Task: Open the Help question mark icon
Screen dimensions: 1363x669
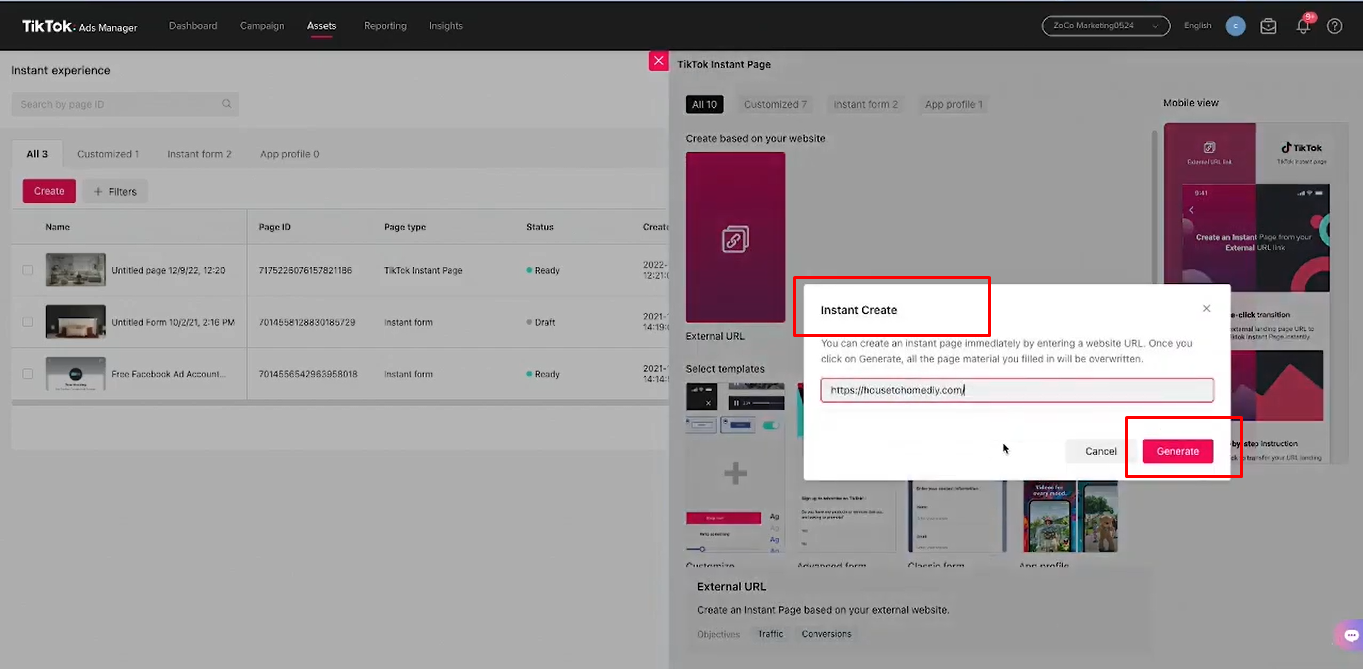Action: click(x=1335, y=26)
